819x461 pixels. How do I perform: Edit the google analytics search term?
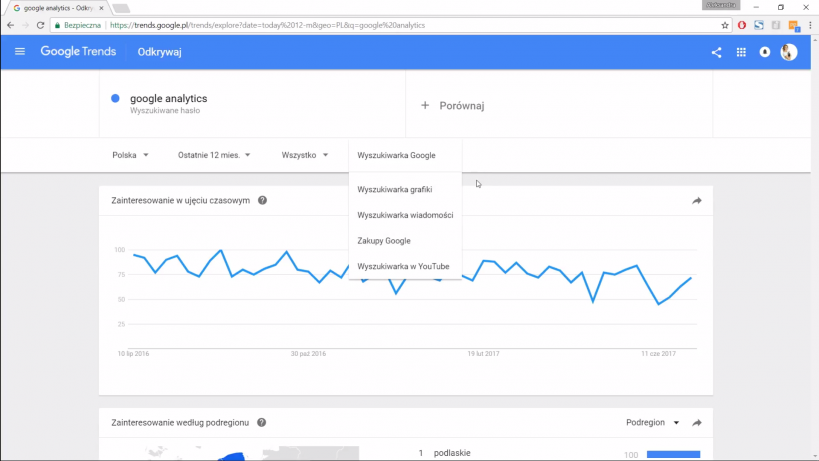pos(168,99)
